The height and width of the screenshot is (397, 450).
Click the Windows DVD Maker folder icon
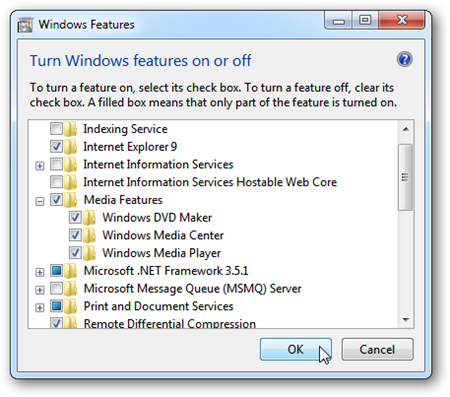pos(89,217)
